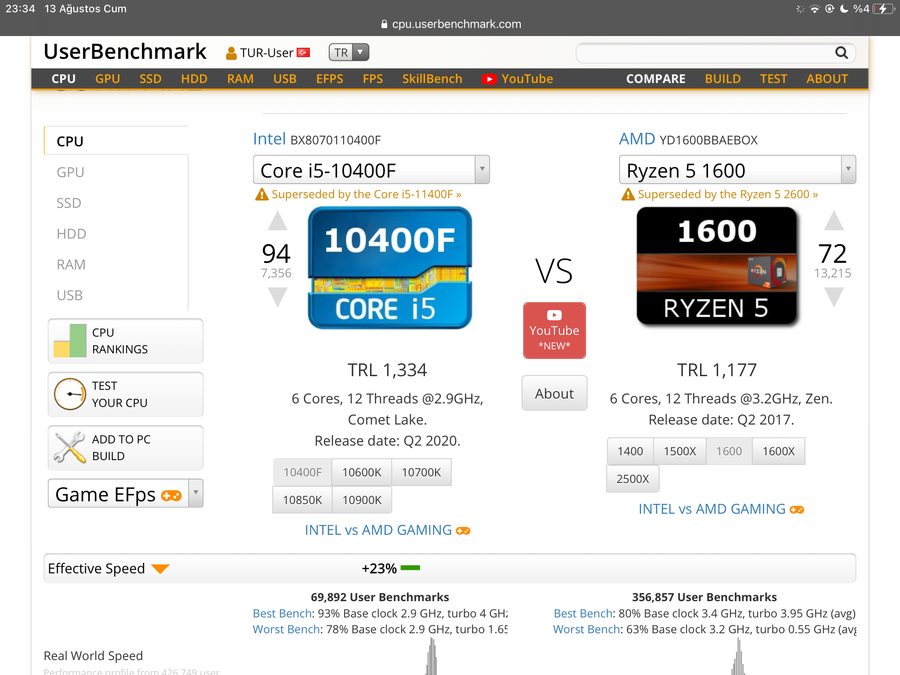This screenshot has width=900, height=675.
Task: Click the orange Effective Speed triangle
Action: pyautogui.click(x=160, y=569)
